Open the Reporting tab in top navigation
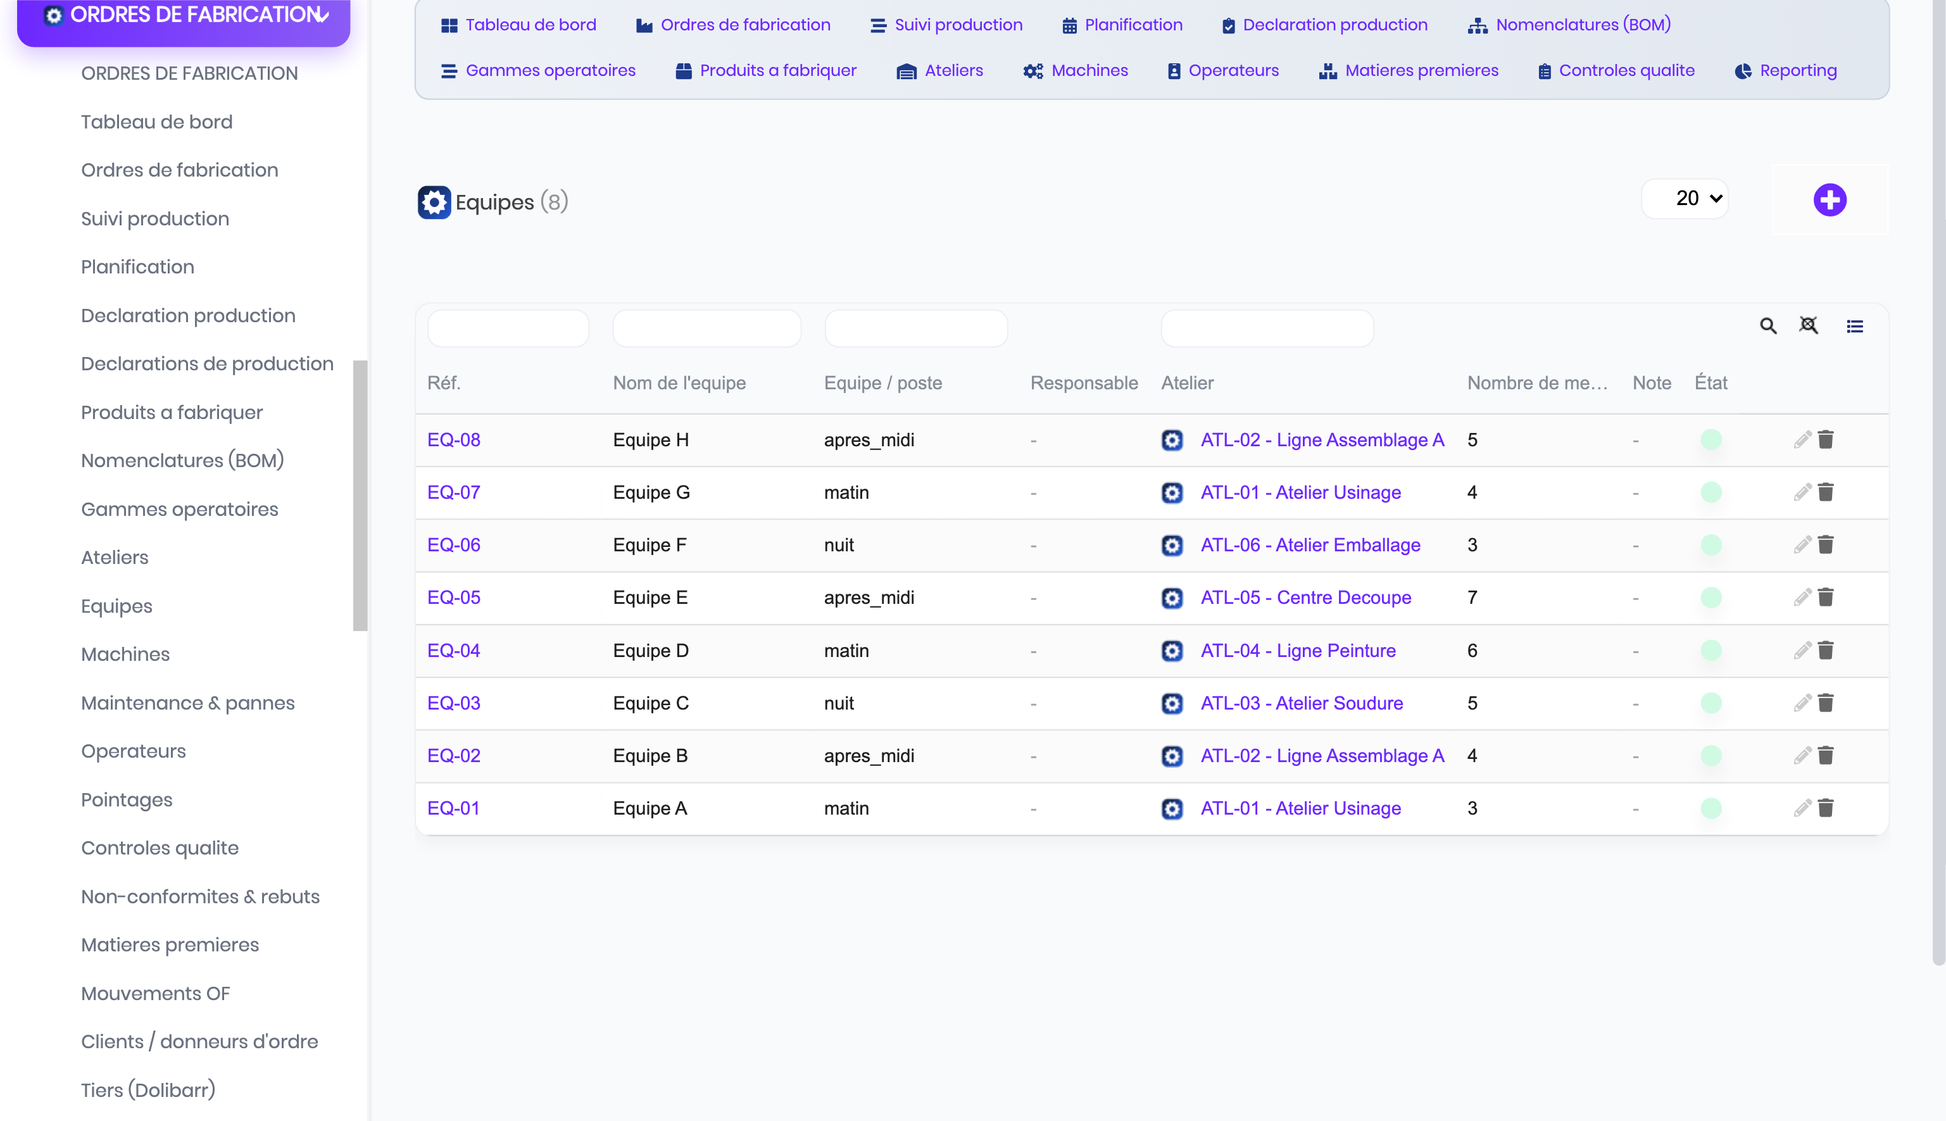Image resolution: width=1946 pixels, height=1121 pixels. 1786,71
